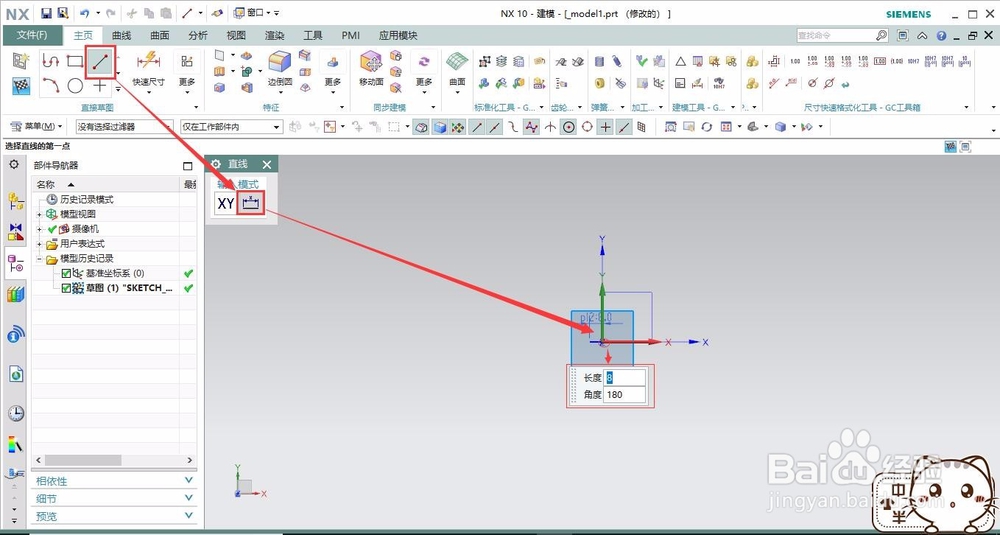Toggle the multicolor arrows selection option
The width and height of the screenshot is (1000, 535).
[457, 127]
